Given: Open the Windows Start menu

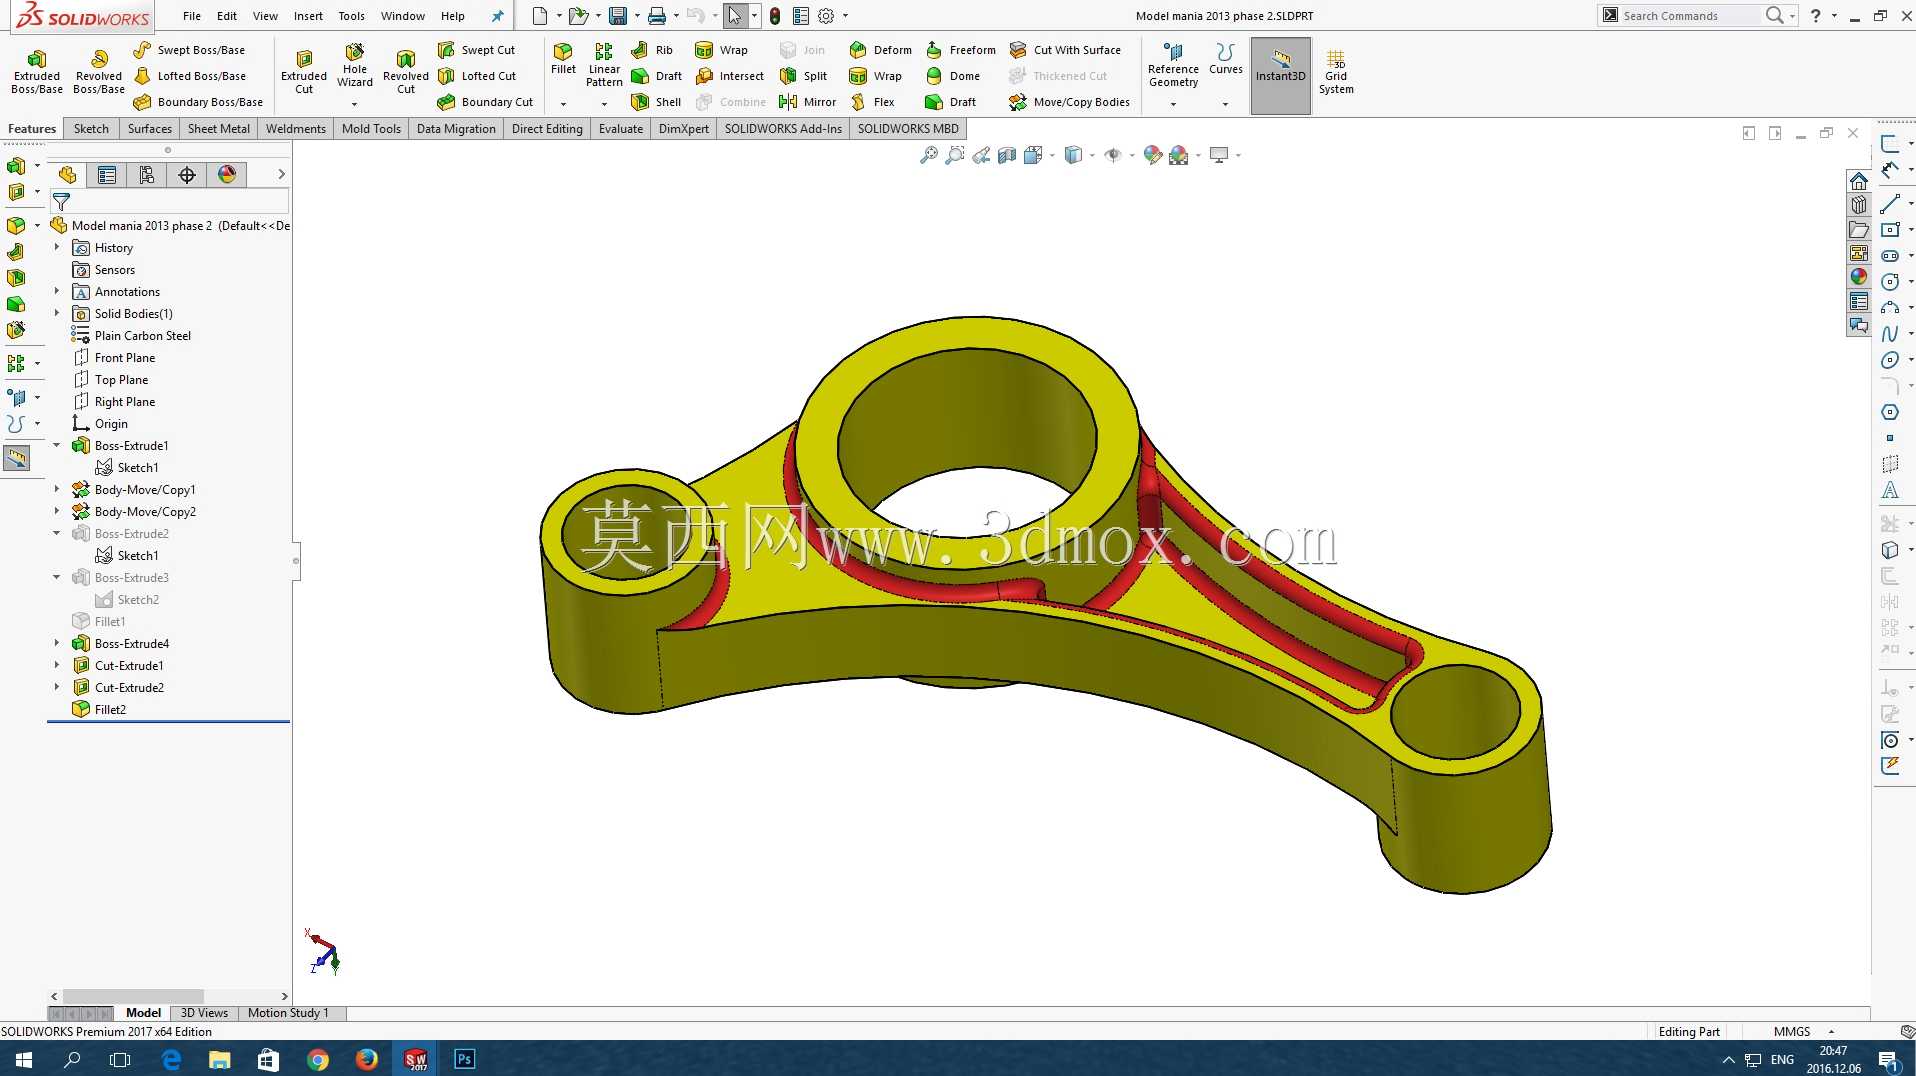Looking at the screenshot, I should tap(24, 1059).
